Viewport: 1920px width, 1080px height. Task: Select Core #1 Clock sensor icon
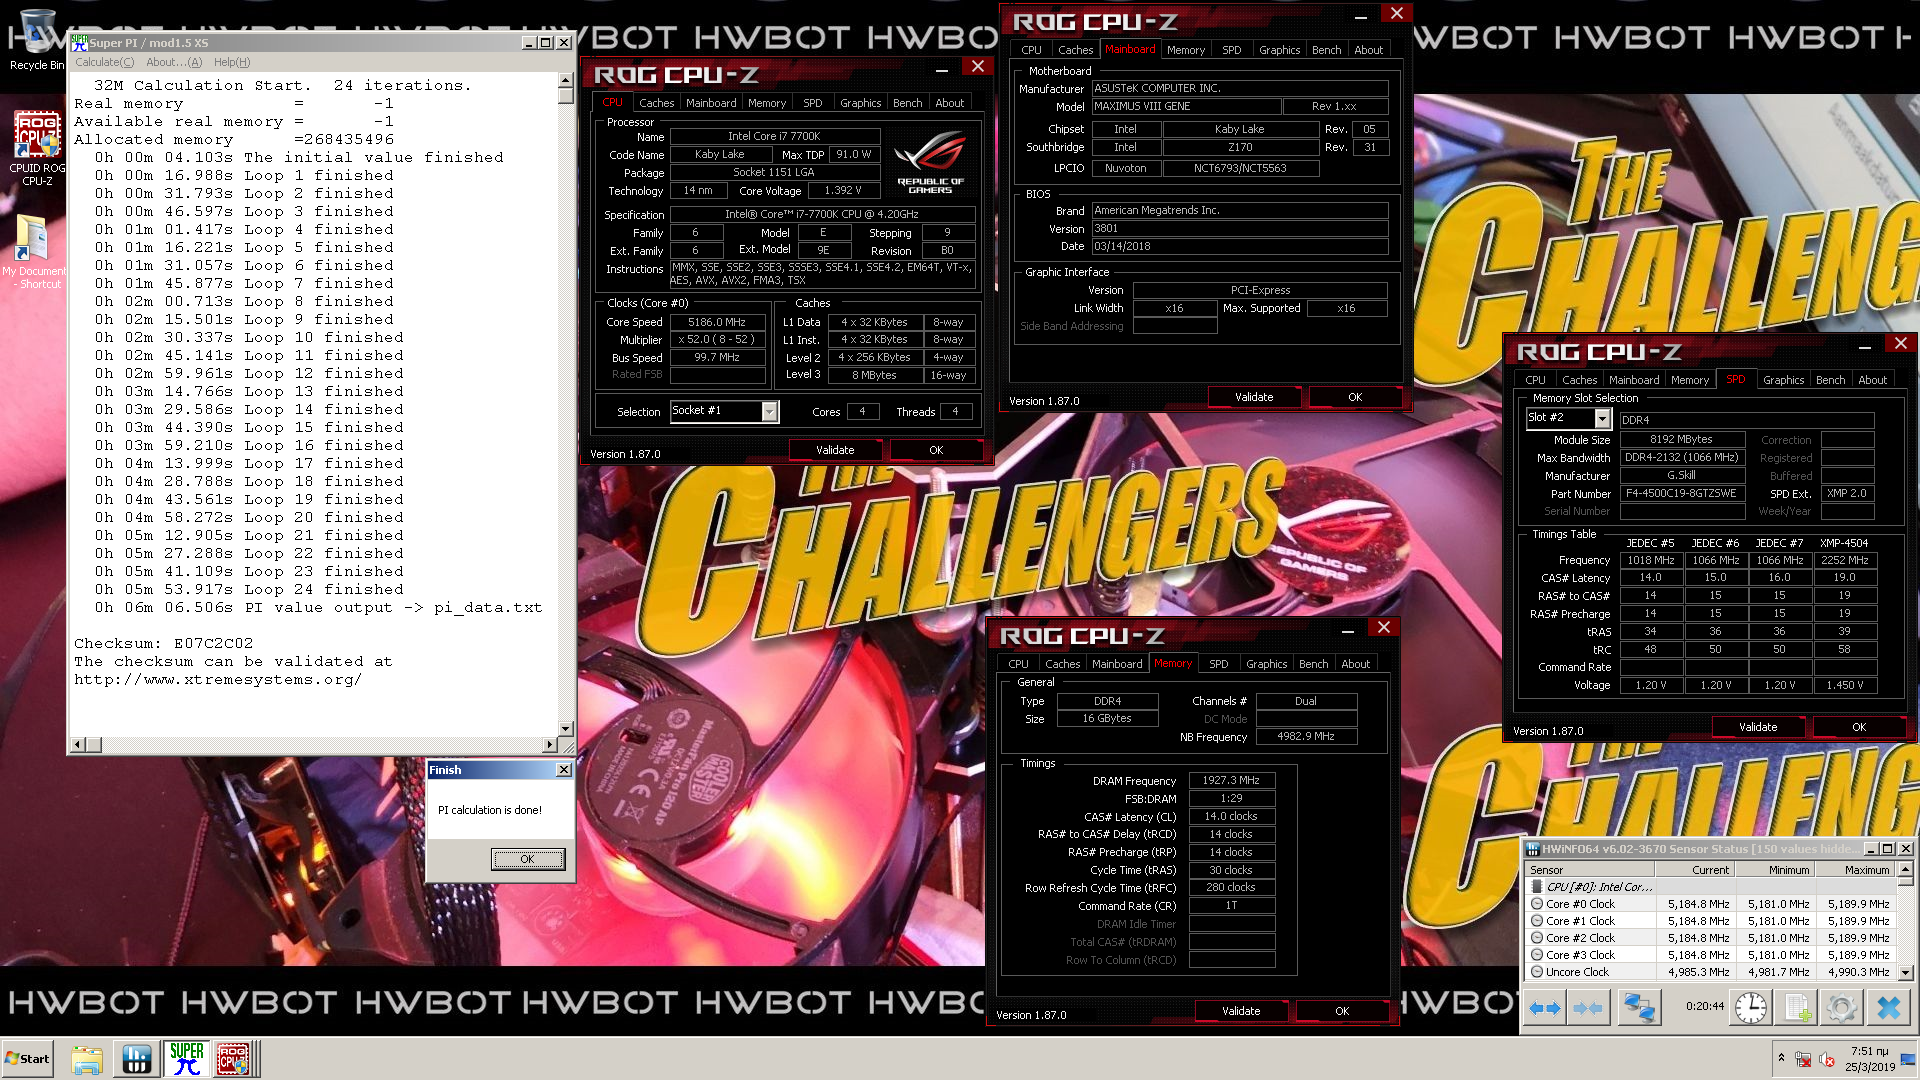1537,921
